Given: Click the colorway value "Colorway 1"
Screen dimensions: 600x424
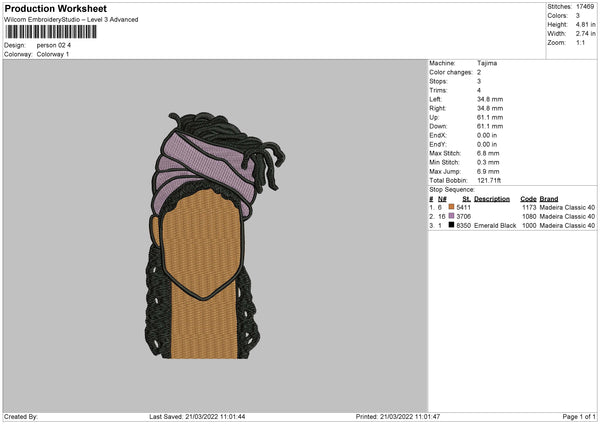Looking at the screenshot, I should [x=53, y=54].
